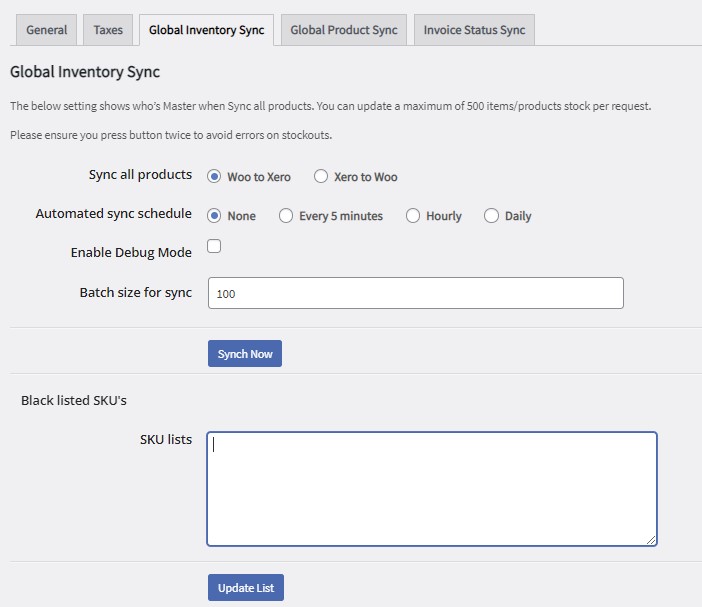Enable Debug Mode checkbox

coord(214,246)
